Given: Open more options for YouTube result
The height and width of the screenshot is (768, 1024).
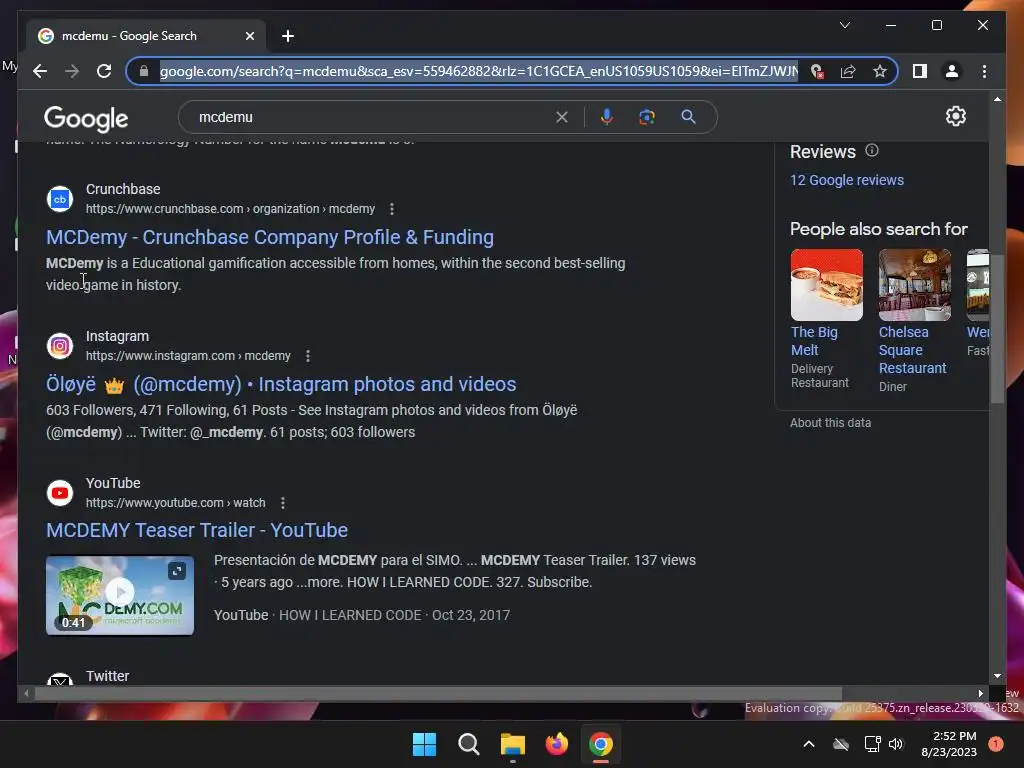Looking at the screenshot, I should 283,503.
